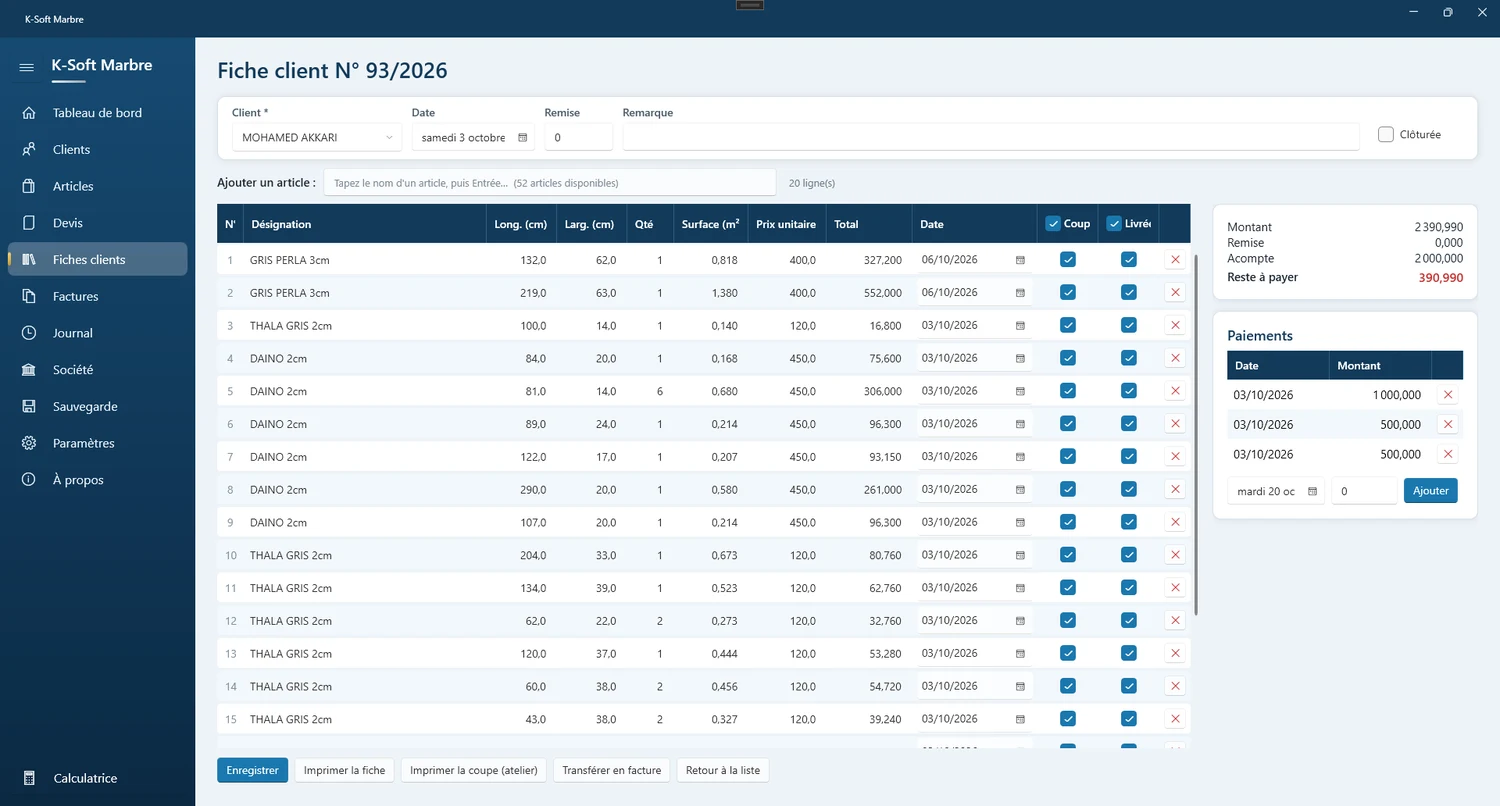Click the Ajouter payment button
Screen dimensions: 1500x806
1430,491
